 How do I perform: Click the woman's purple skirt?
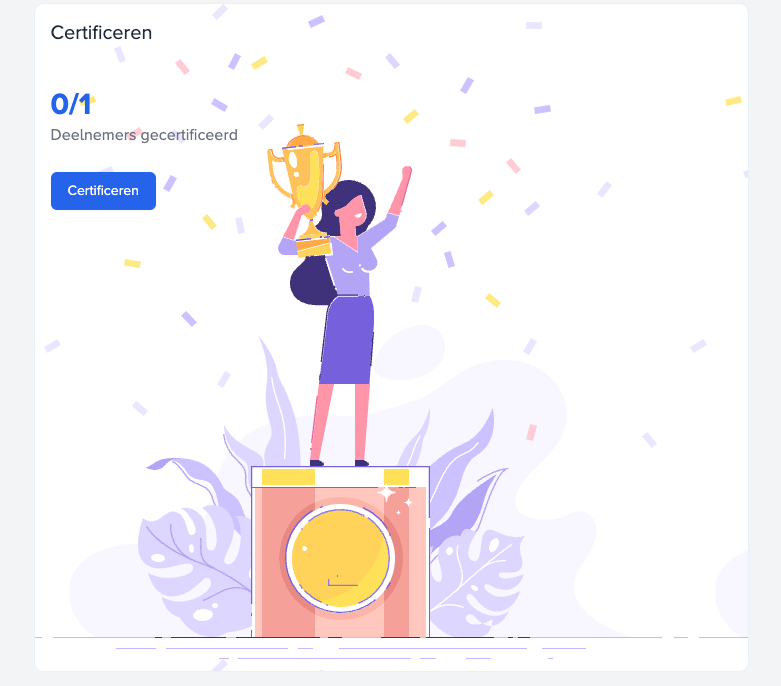[347, 340]
